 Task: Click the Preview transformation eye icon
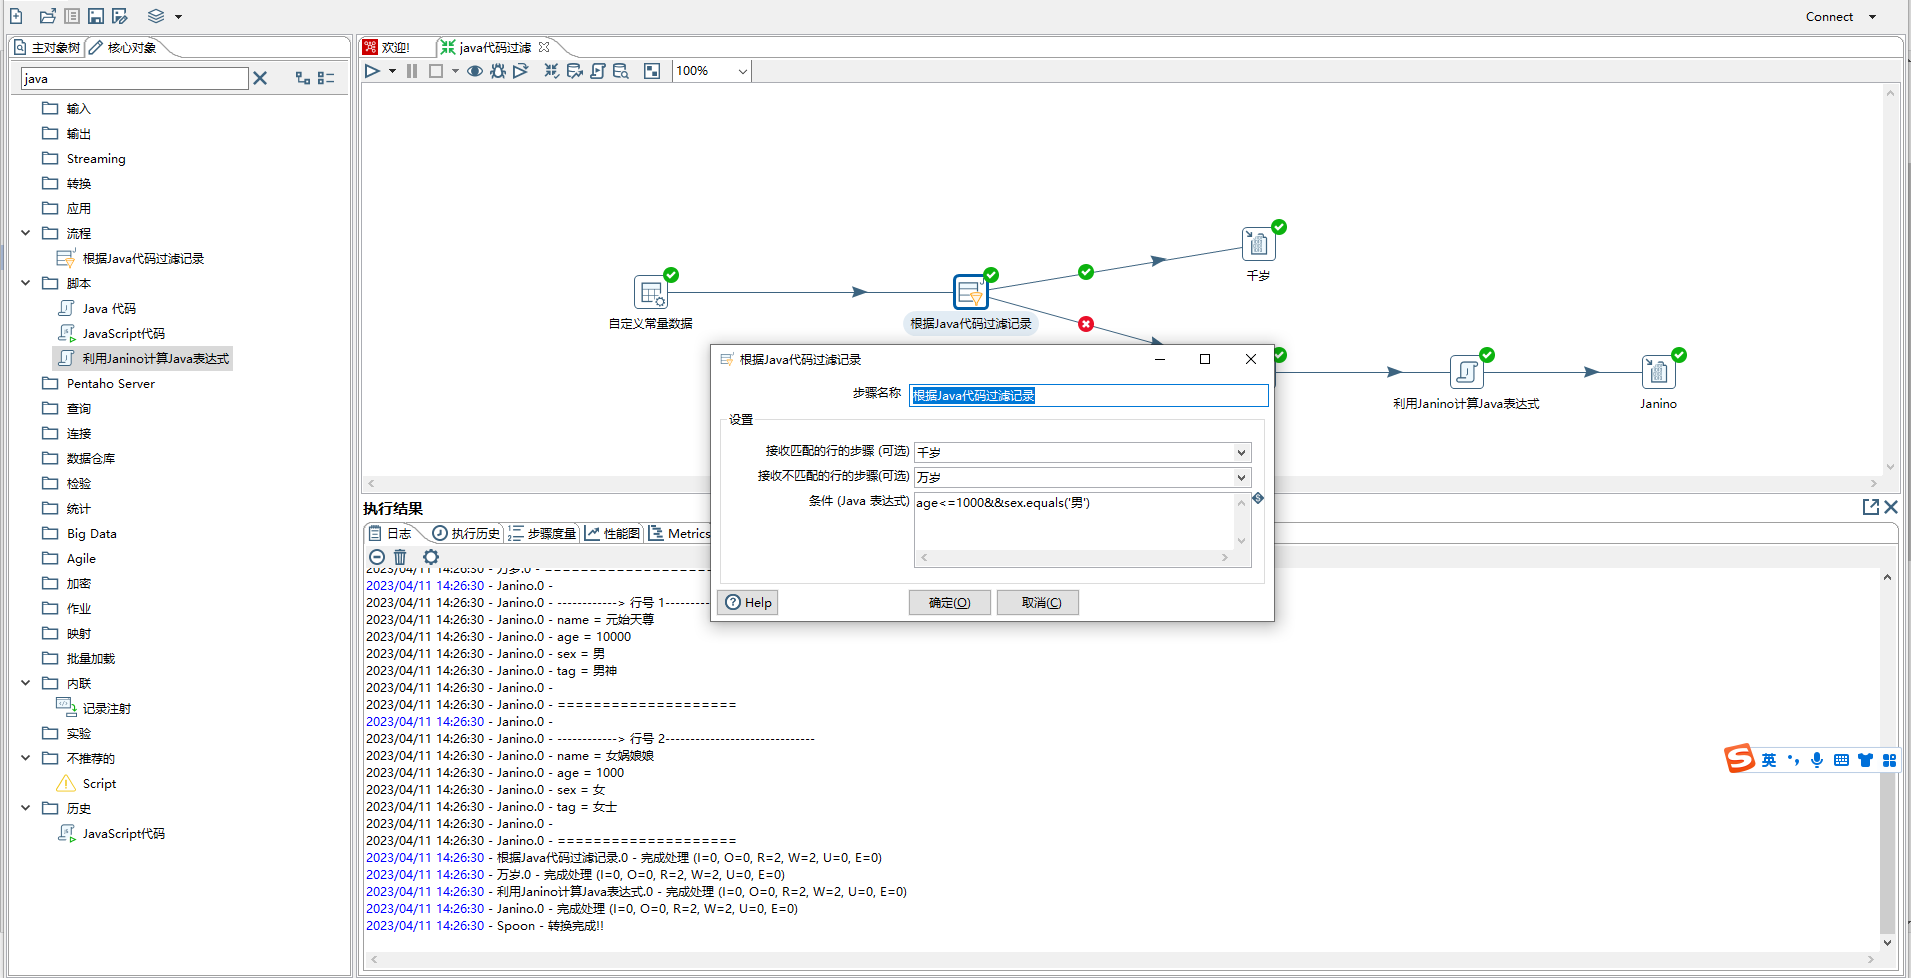tap(475, 71)
